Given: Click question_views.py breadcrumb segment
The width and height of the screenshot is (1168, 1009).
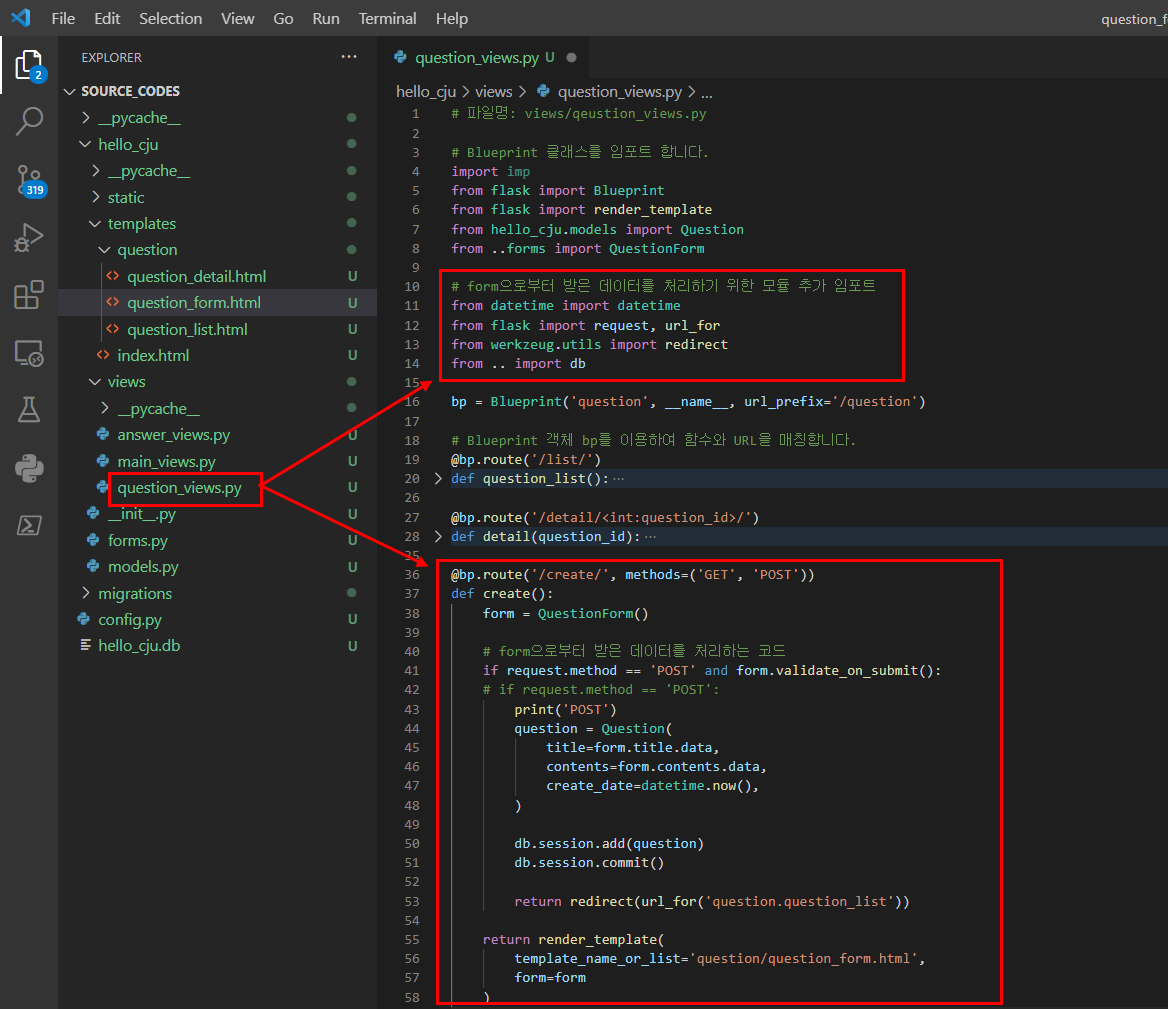Looking at the screenshot, I should tap(620, 92).
